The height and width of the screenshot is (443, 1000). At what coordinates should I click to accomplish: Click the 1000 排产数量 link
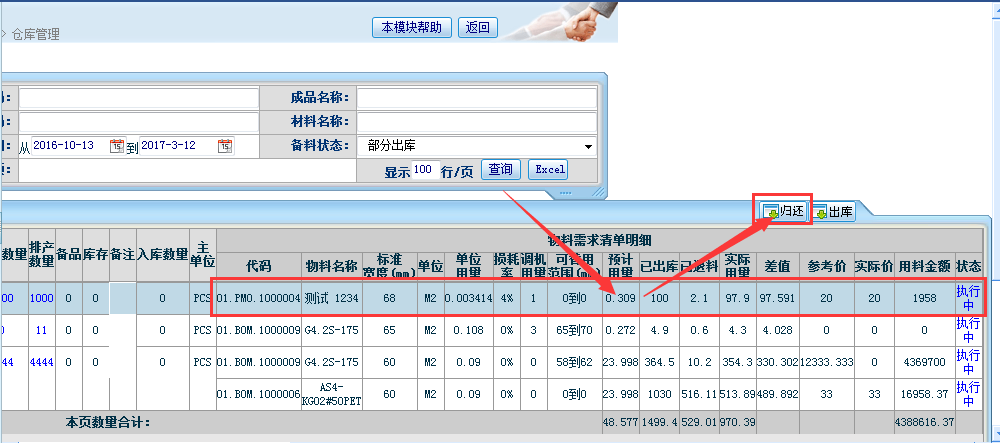pyautogui.click(x=42, y=298)
